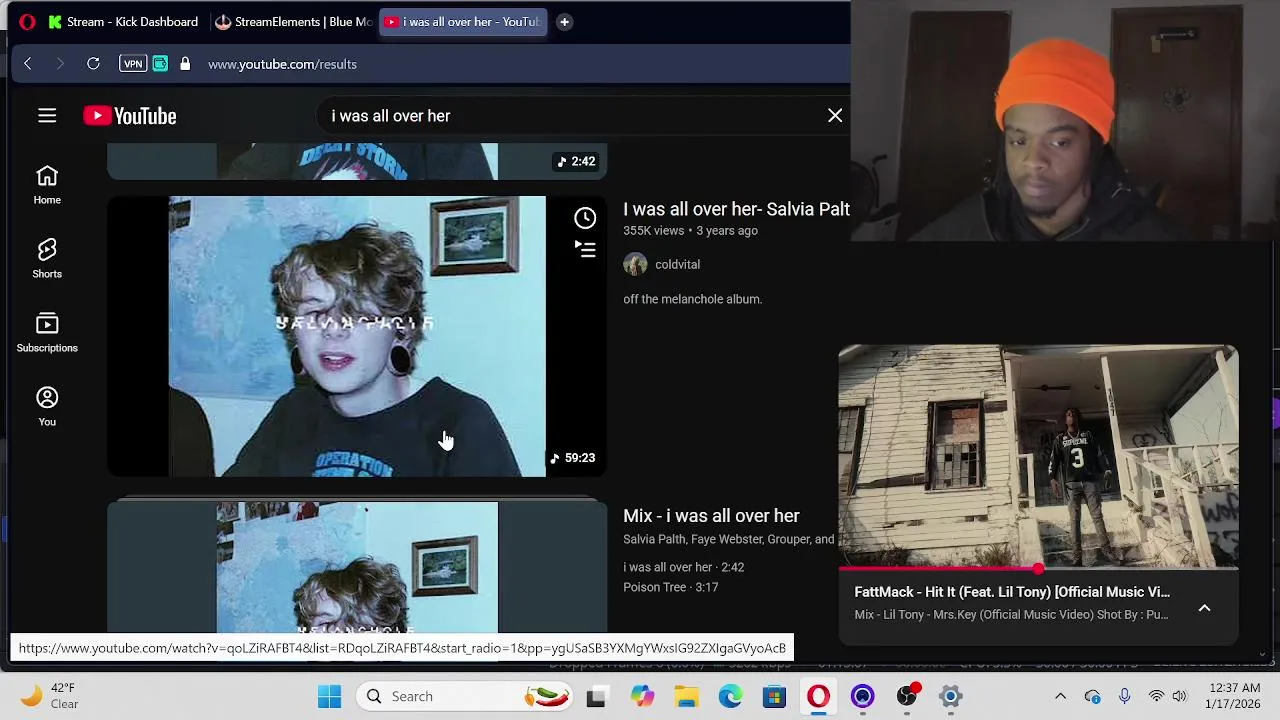Show hidden system tray icons
The width and height of the screenshot is (1280, 720).
pos(1060,696)
